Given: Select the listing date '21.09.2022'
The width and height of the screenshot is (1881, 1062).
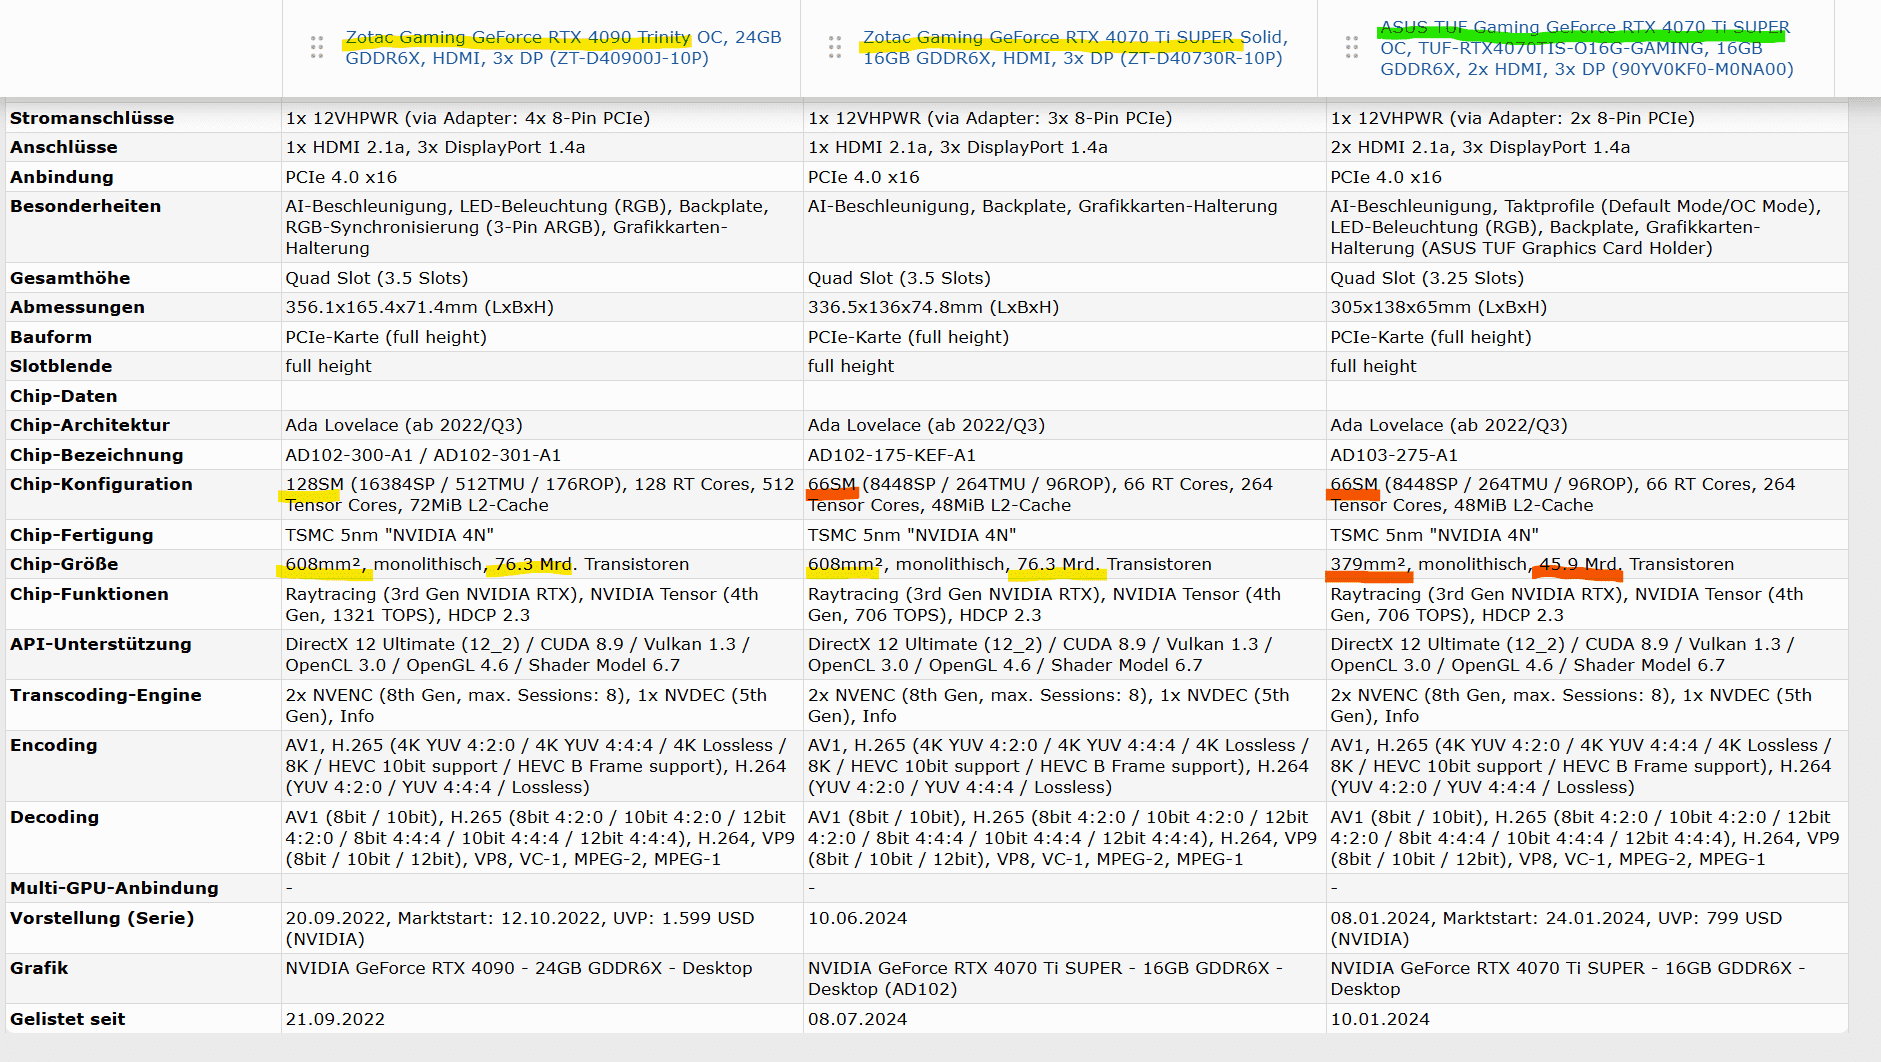Looking at the screenshot, I should coord(335,1019).
